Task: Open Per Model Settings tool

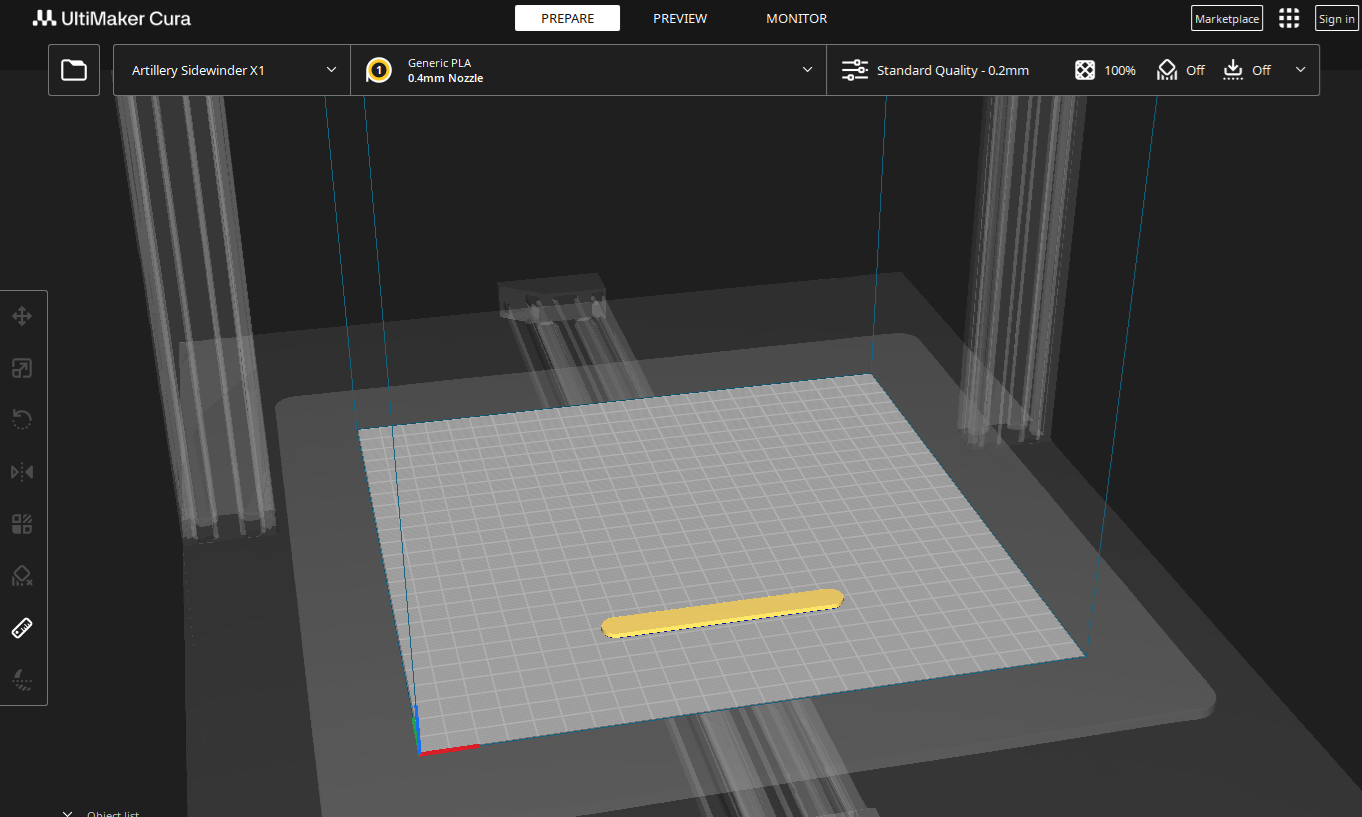Action: (22, 524)
